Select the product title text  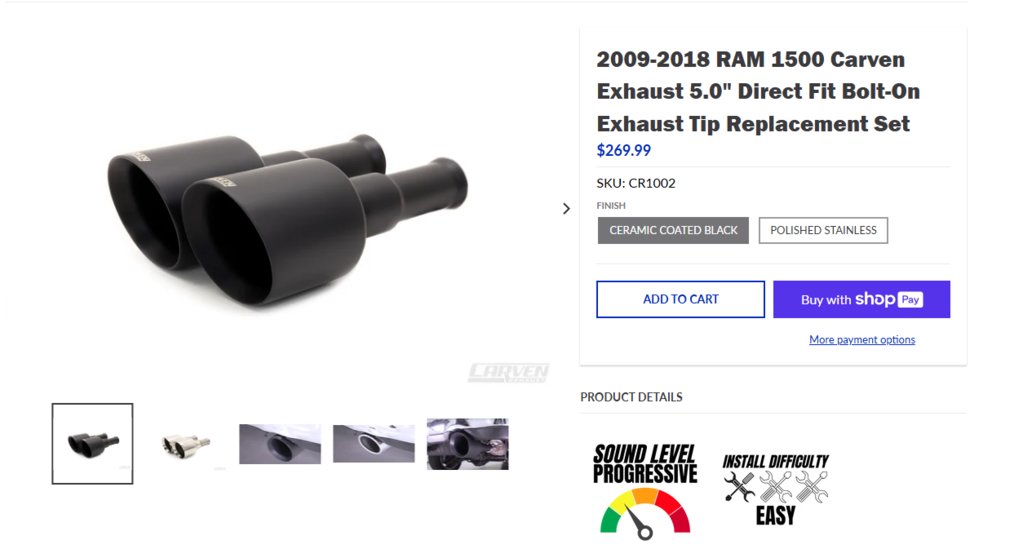(x=758, y=91)
